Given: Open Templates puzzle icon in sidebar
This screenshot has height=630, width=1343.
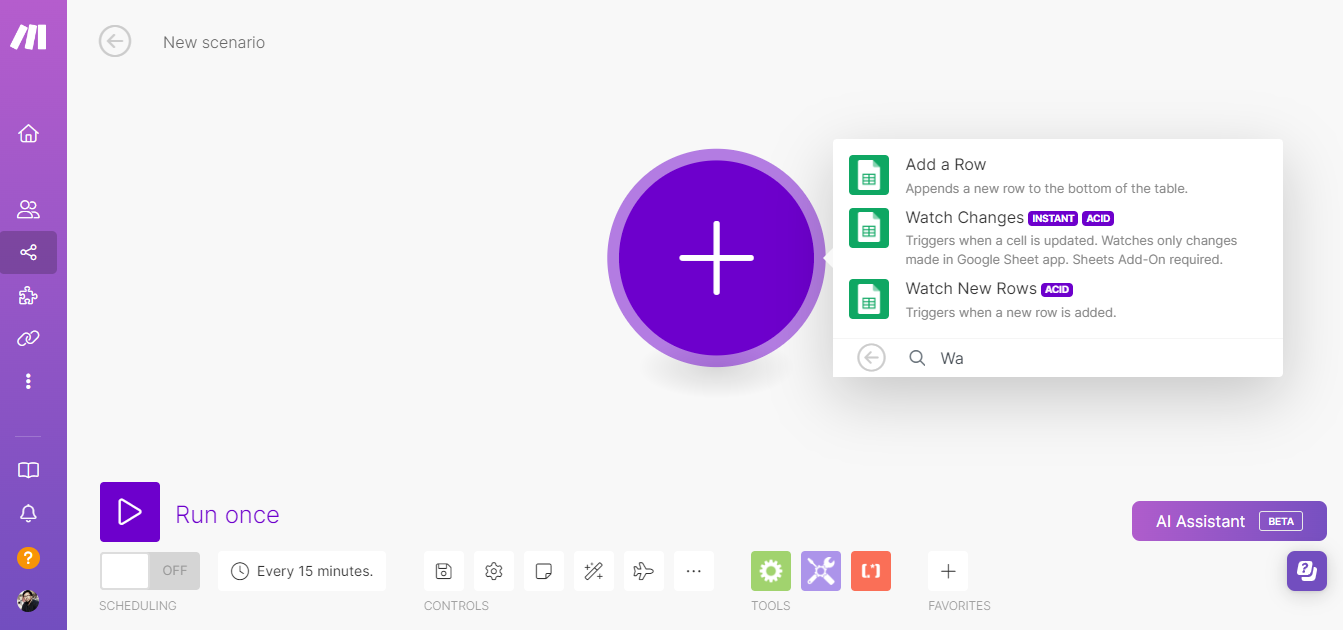Looking at the screenshot, I should click(x=28, y=296).
